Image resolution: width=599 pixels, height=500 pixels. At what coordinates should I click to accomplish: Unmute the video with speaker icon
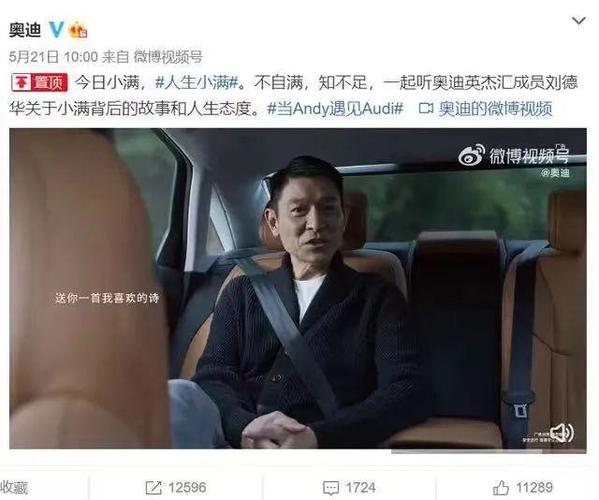561,433
